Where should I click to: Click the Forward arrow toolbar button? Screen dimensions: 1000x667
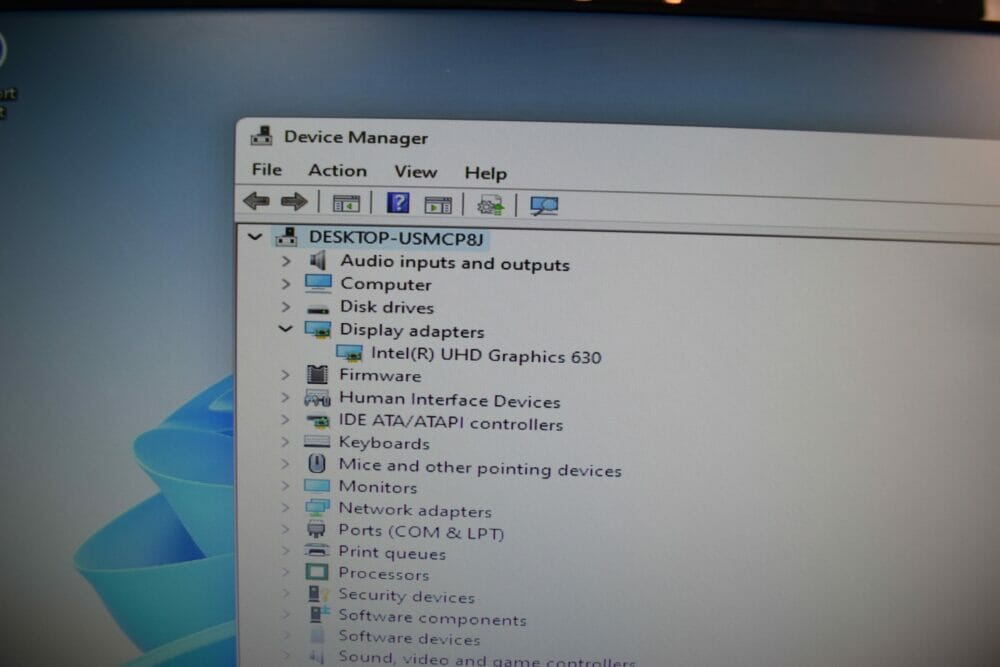point(294,202)
